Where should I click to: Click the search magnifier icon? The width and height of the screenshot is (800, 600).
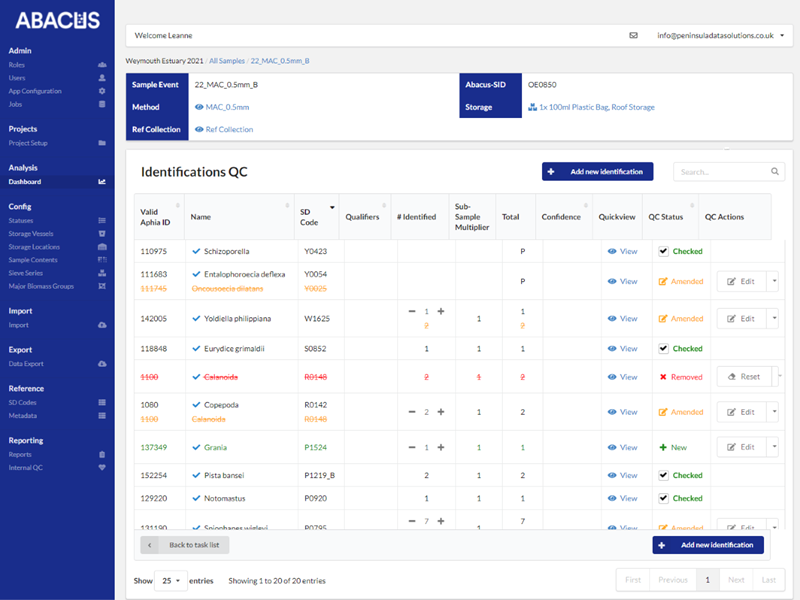click(775, 172)
